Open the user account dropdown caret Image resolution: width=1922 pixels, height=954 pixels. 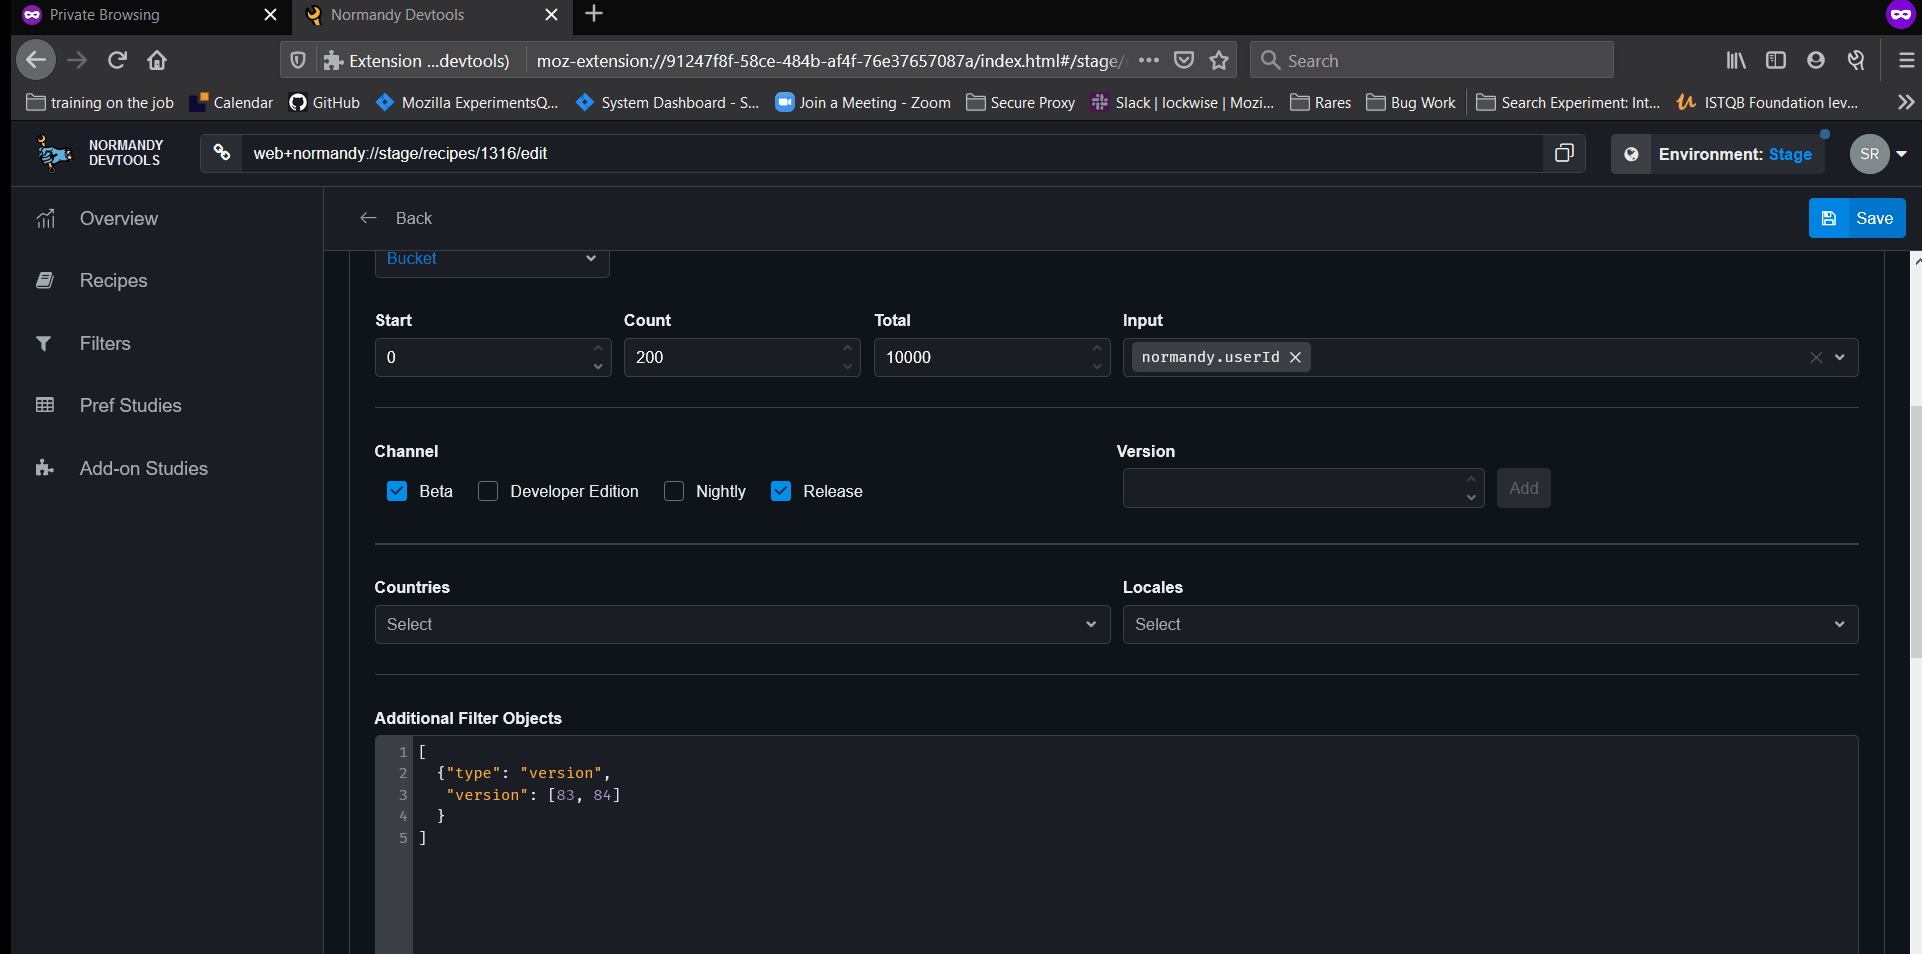click(1901, 154)
